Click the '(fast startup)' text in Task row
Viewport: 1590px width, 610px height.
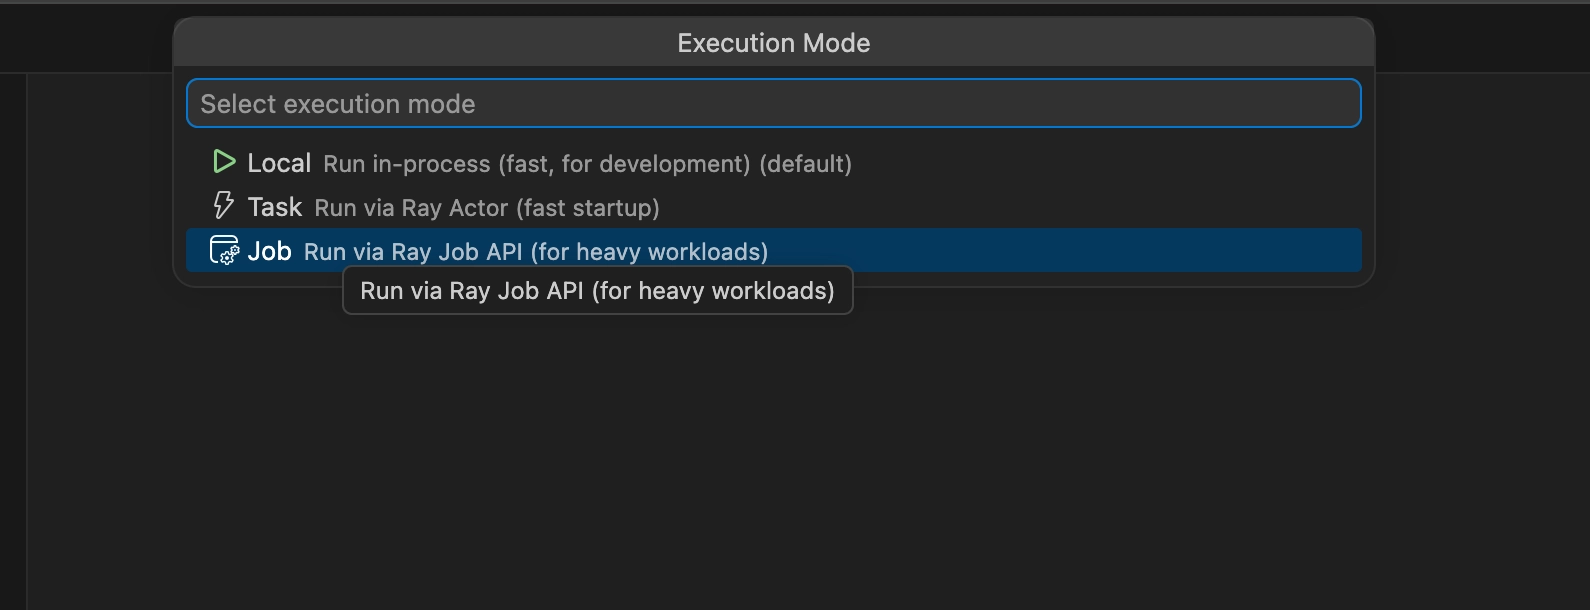588,208
